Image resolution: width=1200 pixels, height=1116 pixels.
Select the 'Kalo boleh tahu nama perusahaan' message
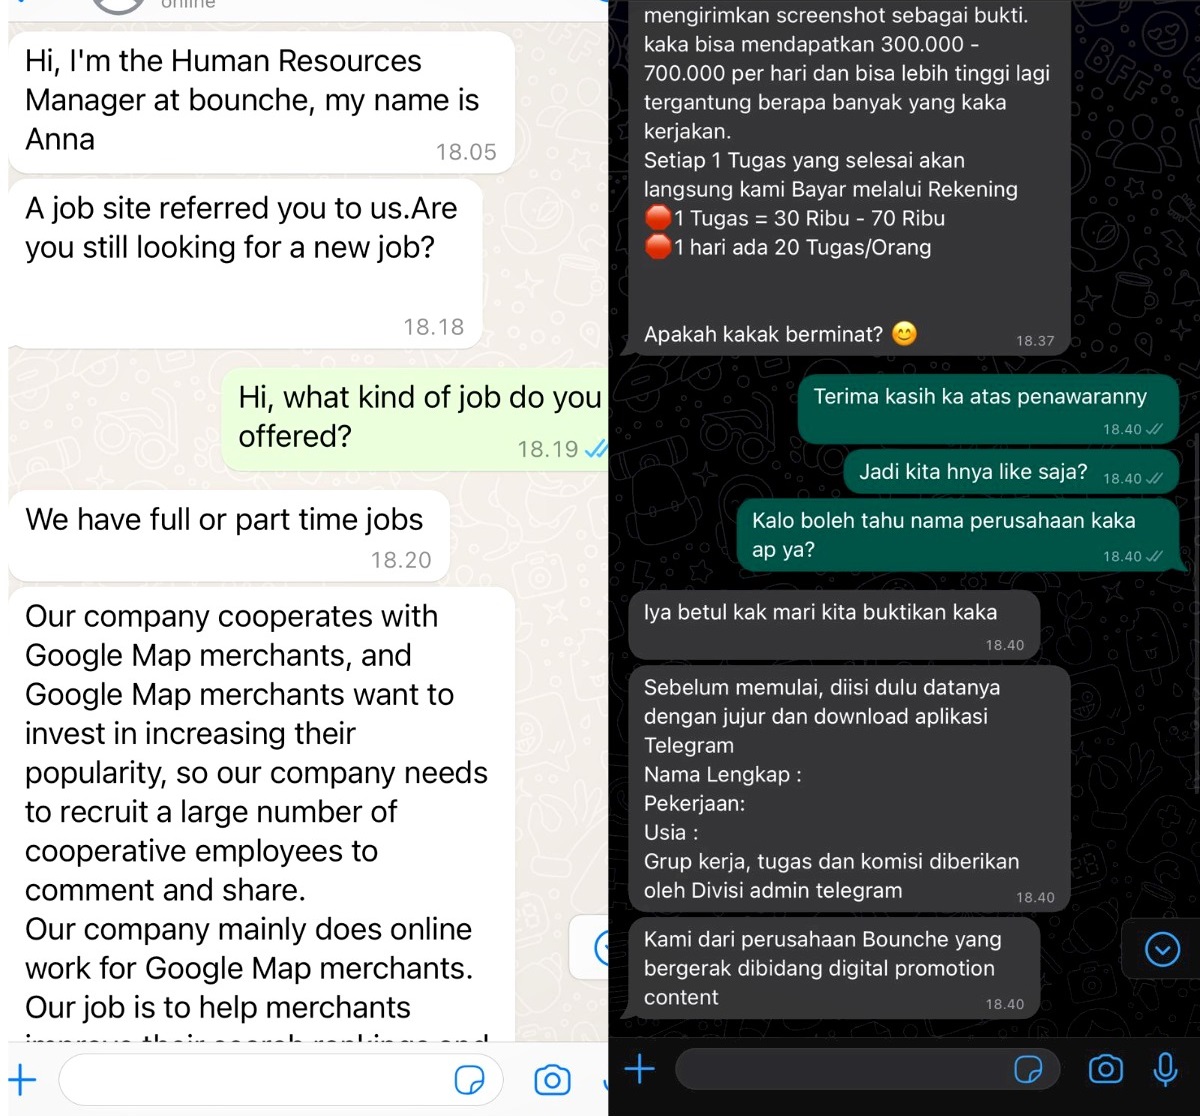coord(958,536)
